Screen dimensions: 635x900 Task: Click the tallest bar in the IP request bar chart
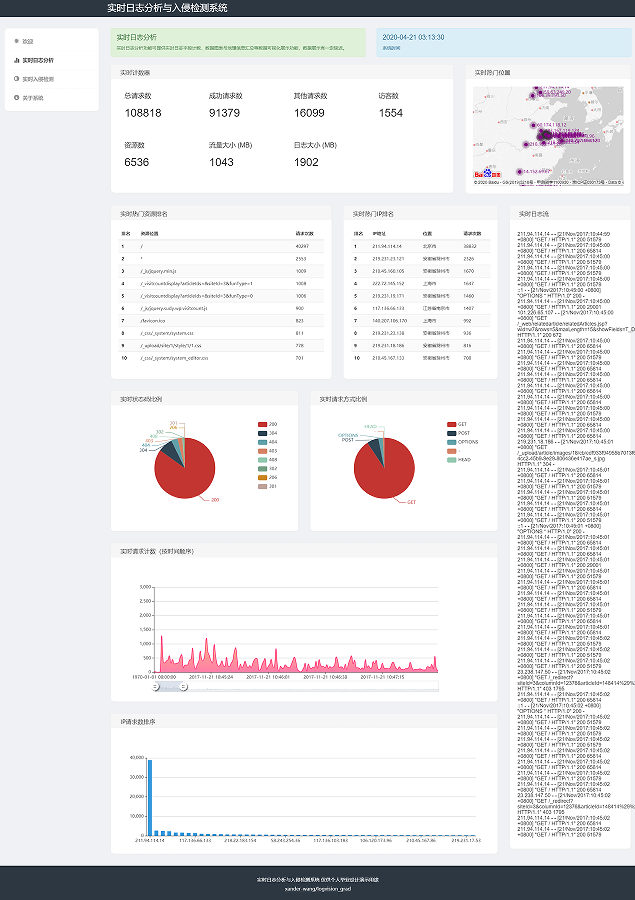(x=150, y=797)
